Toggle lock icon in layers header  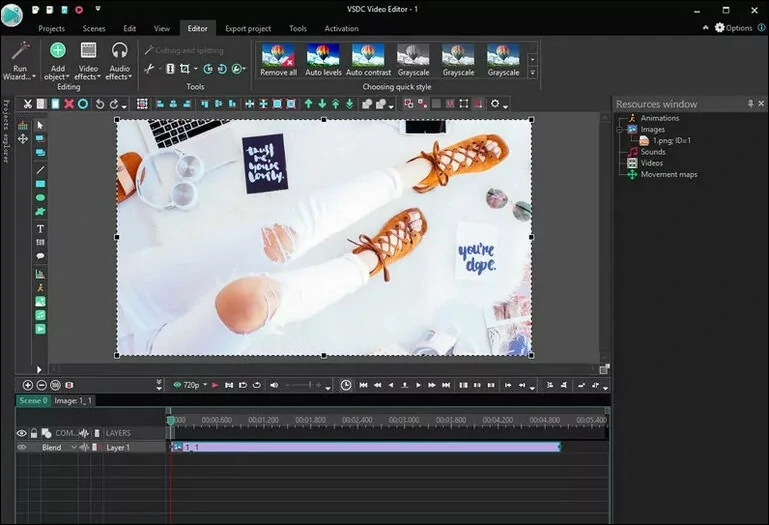(34, 433)
